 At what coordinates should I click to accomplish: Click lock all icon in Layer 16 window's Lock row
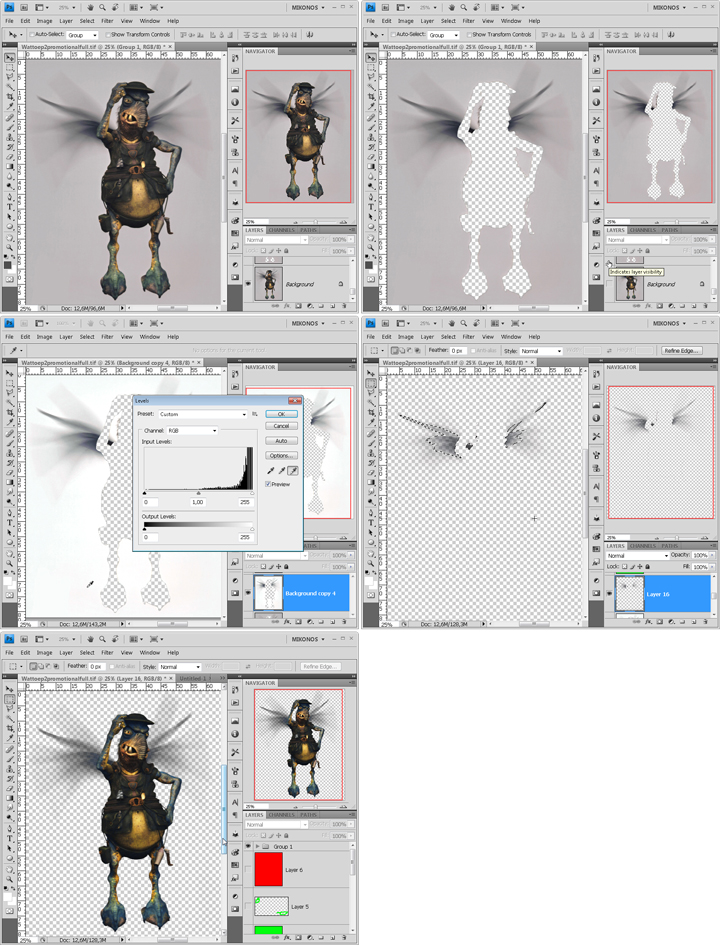648,567
